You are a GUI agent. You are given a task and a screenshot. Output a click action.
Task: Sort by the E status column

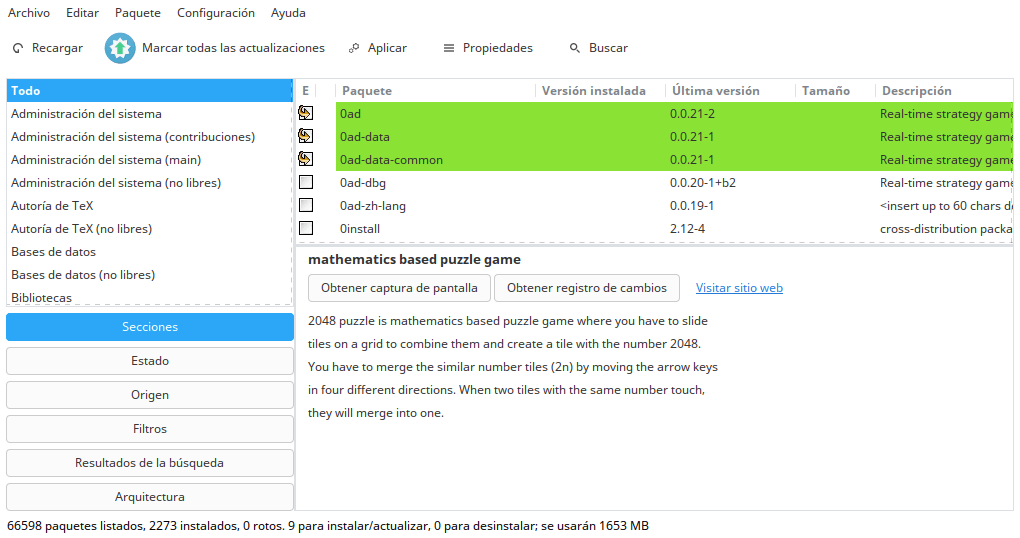306,90
